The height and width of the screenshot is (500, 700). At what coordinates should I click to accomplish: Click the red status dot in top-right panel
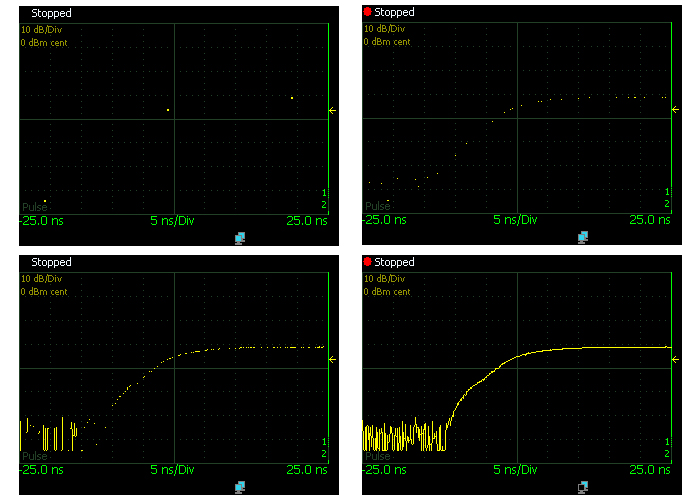pos(367,13)
